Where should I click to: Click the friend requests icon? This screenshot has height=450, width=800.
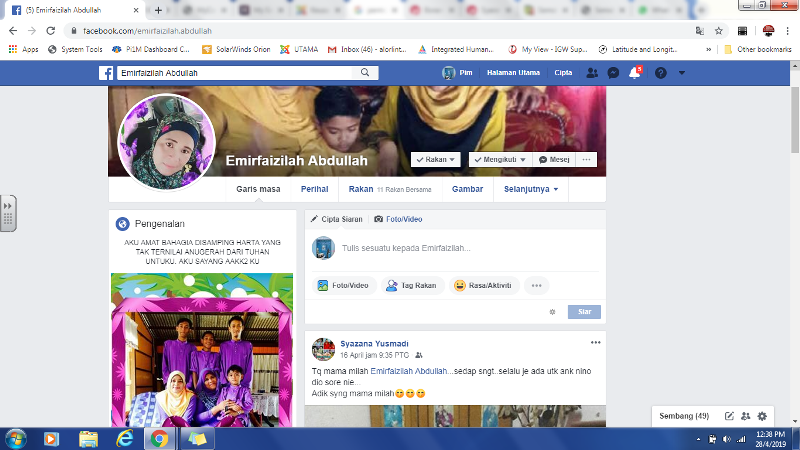point(592,73)
